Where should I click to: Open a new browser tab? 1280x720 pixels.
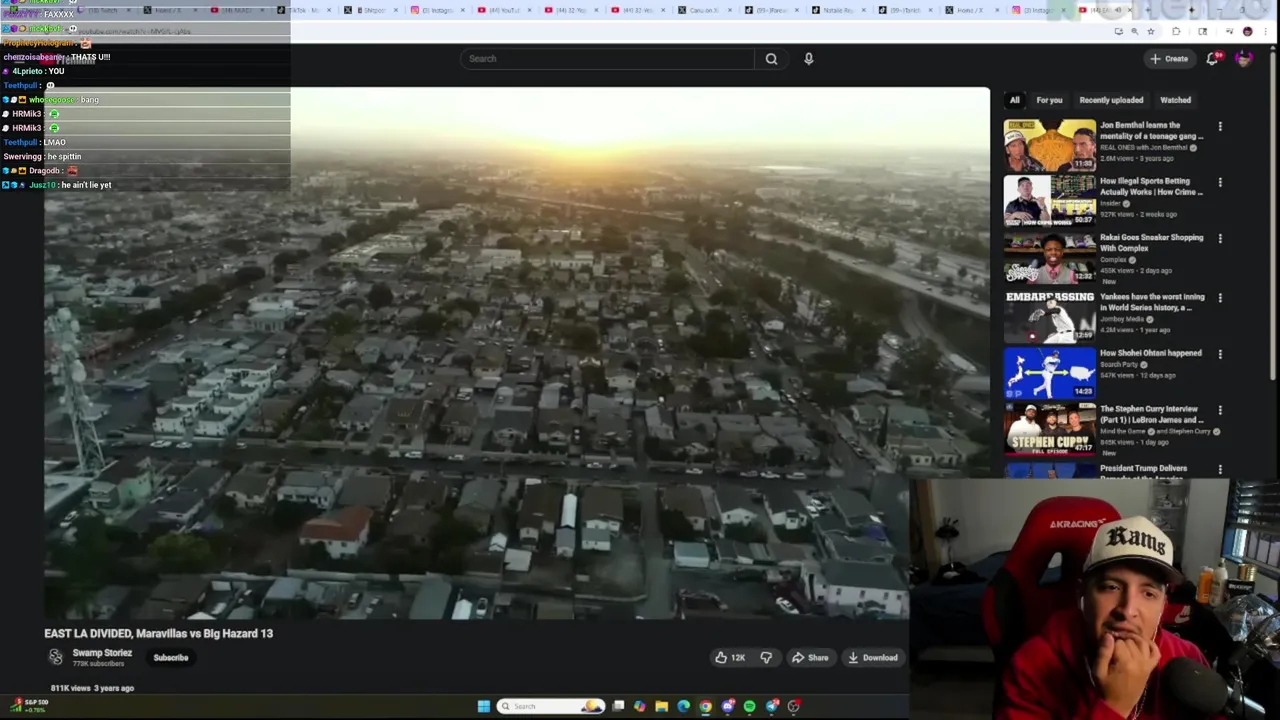tap(1147, 10)
